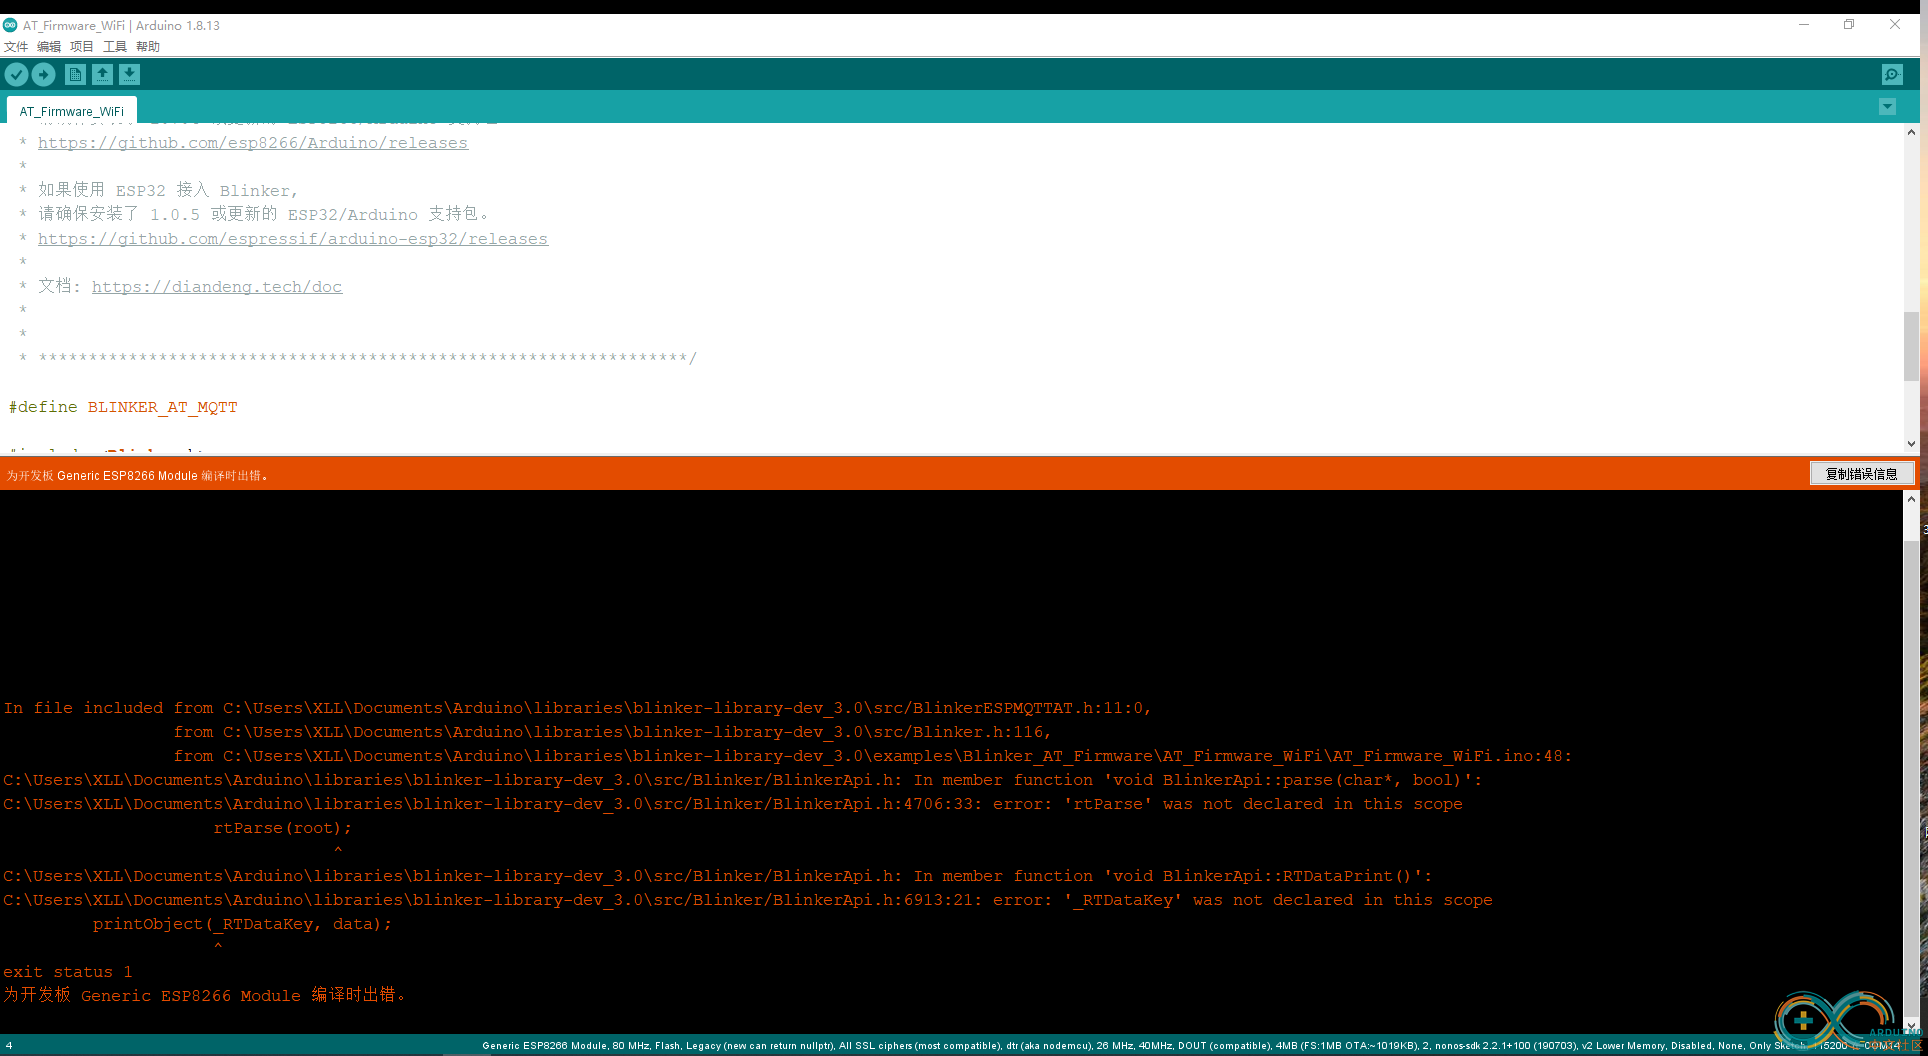The height and width of the screenshot is (1056, 1928).
Task: Click the exit status 1 line
Action: pos(68,972)
